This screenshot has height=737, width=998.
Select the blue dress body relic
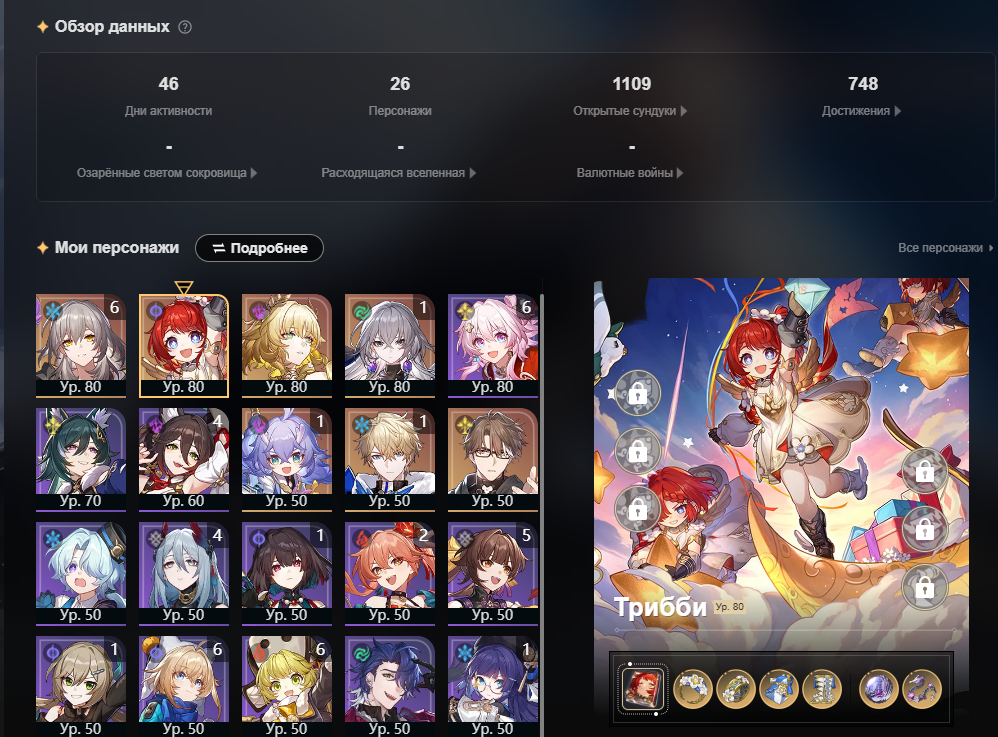[778, 689]
